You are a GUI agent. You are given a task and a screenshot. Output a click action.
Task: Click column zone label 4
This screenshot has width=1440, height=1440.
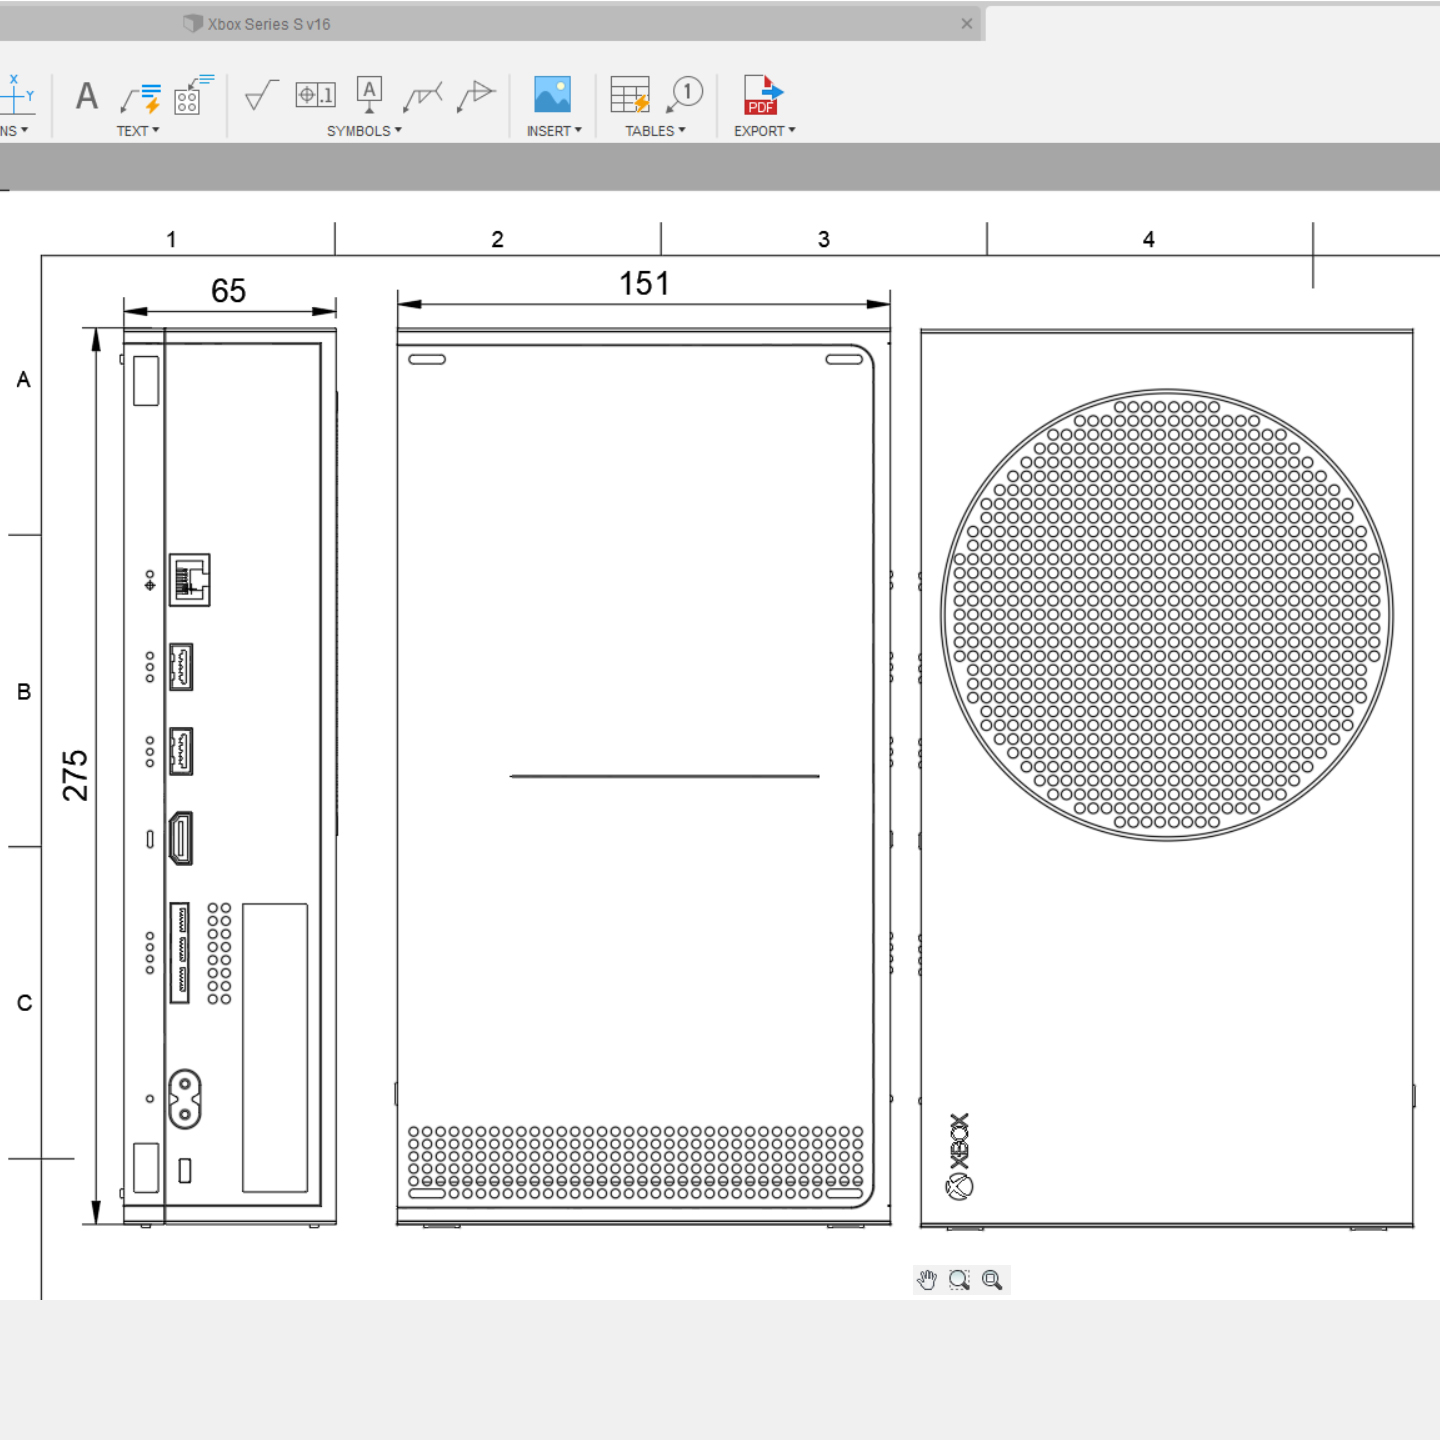[x=1149, y=240]
